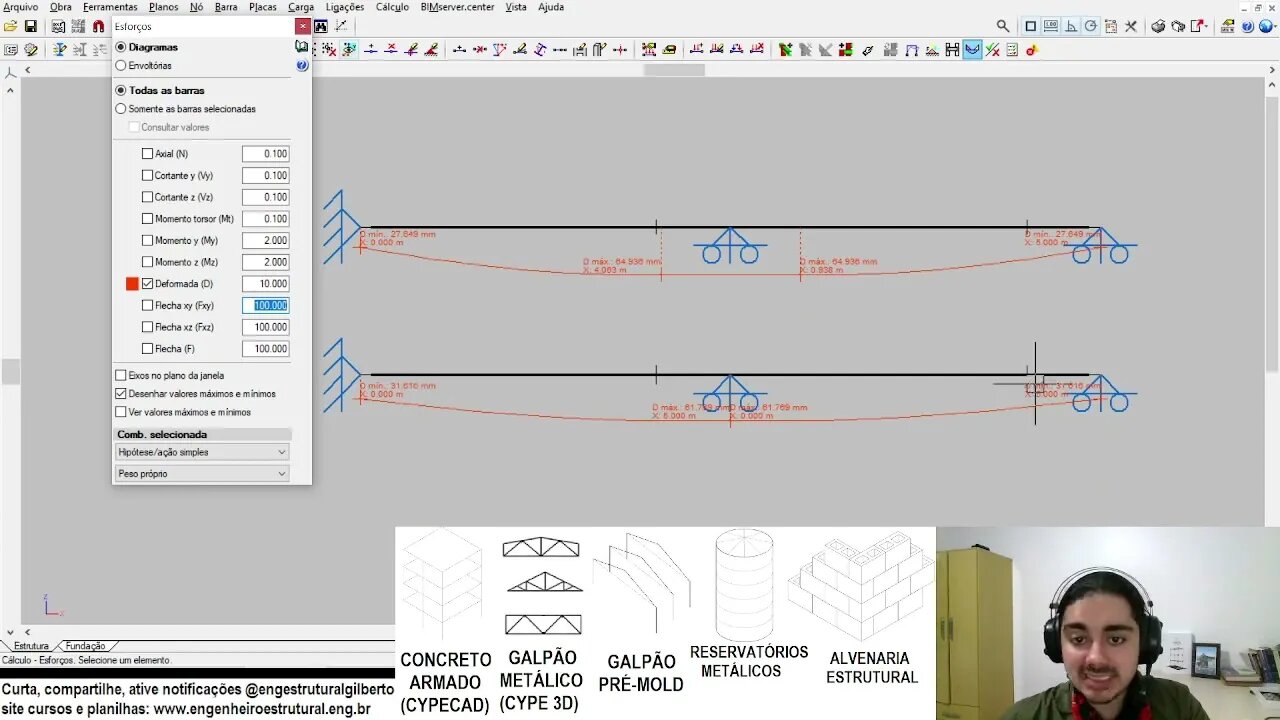
Task: Enable Flecha xy (Fxy) checkbox
Action: point(147,306)
